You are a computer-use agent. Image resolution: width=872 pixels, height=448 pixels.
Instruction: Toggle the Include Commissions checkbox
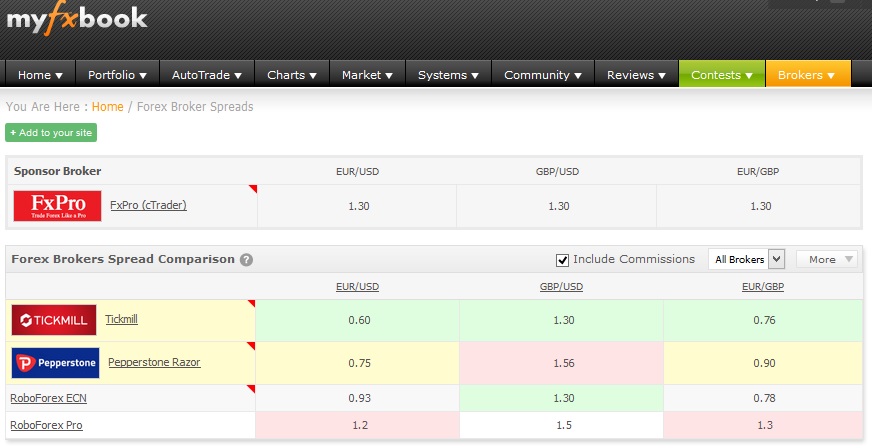coord(562,260)
